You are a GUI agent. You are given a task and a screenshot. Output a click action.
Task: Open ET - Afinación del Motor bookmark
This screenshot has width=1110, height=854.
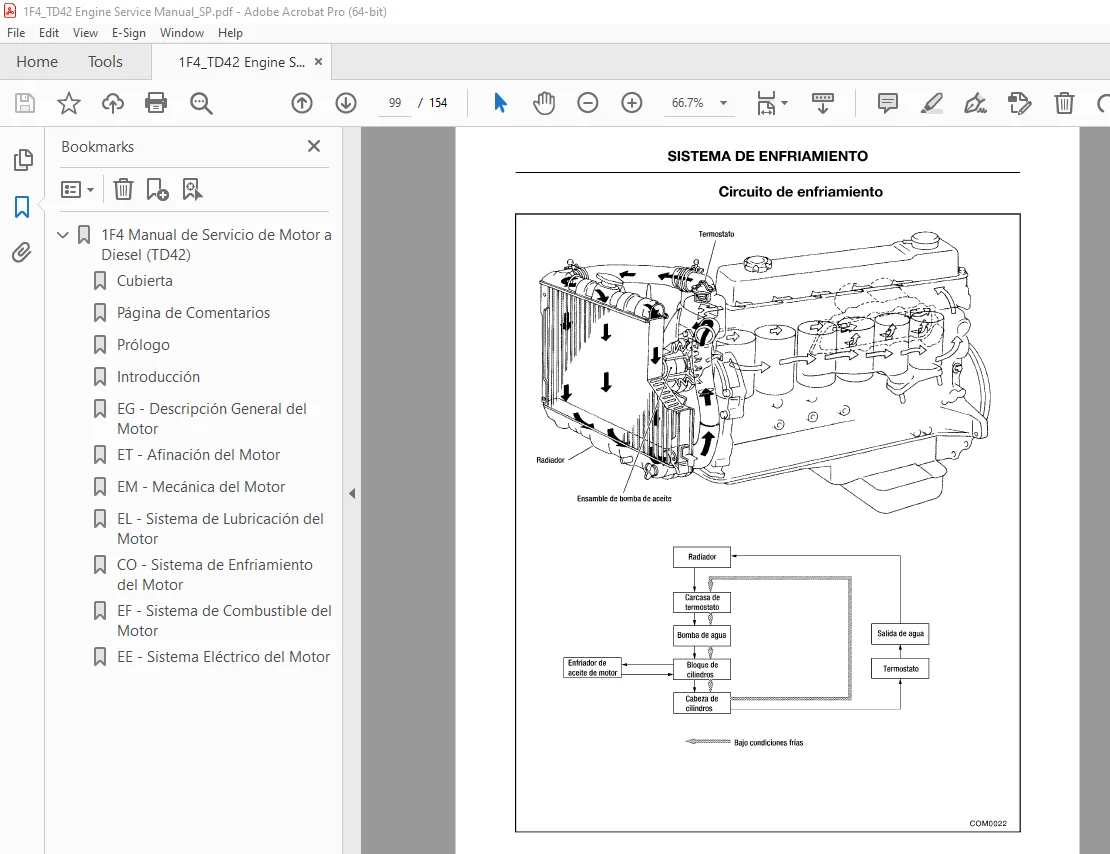[198, 455]
